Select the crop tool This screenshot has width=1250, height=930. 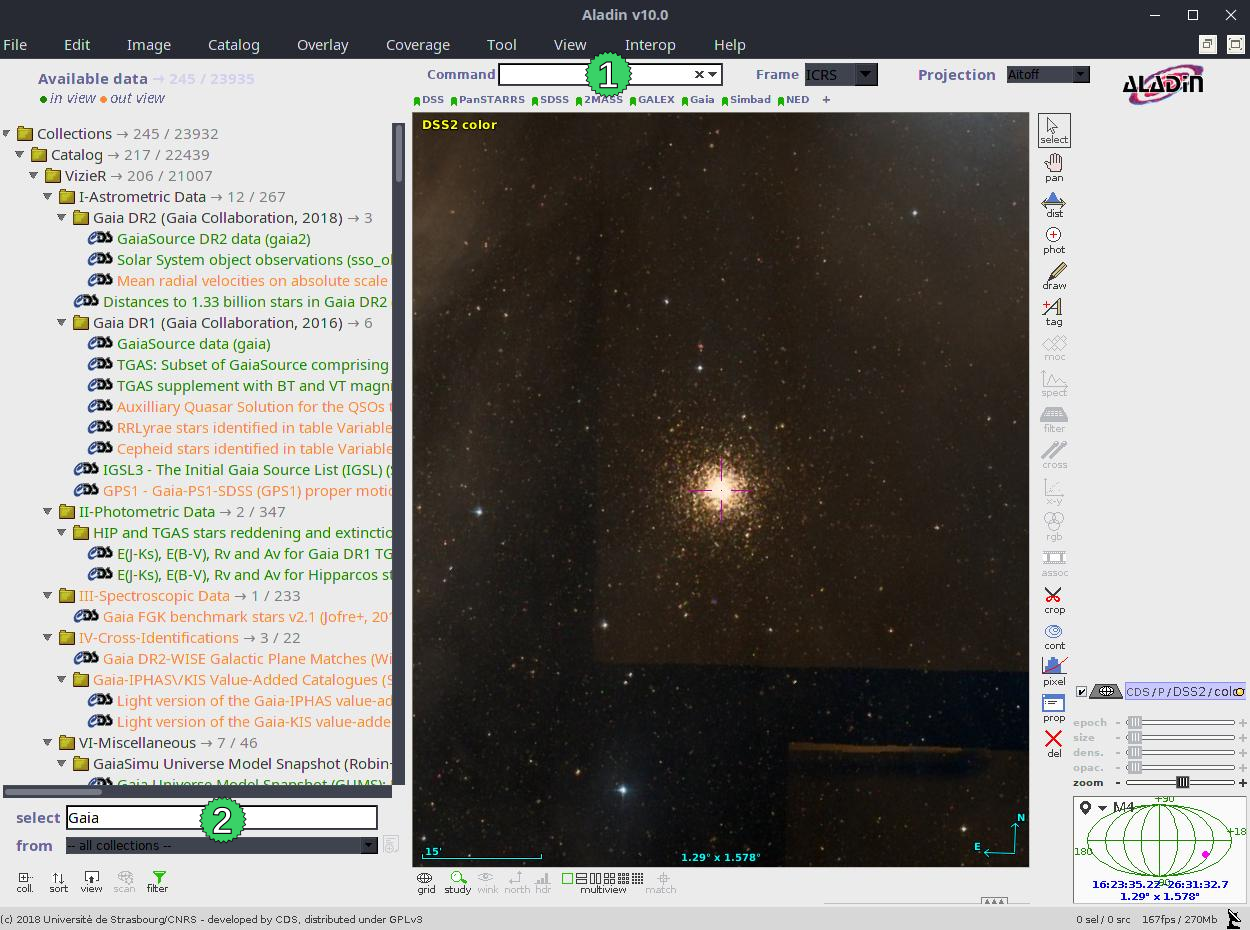point(1054,600)
